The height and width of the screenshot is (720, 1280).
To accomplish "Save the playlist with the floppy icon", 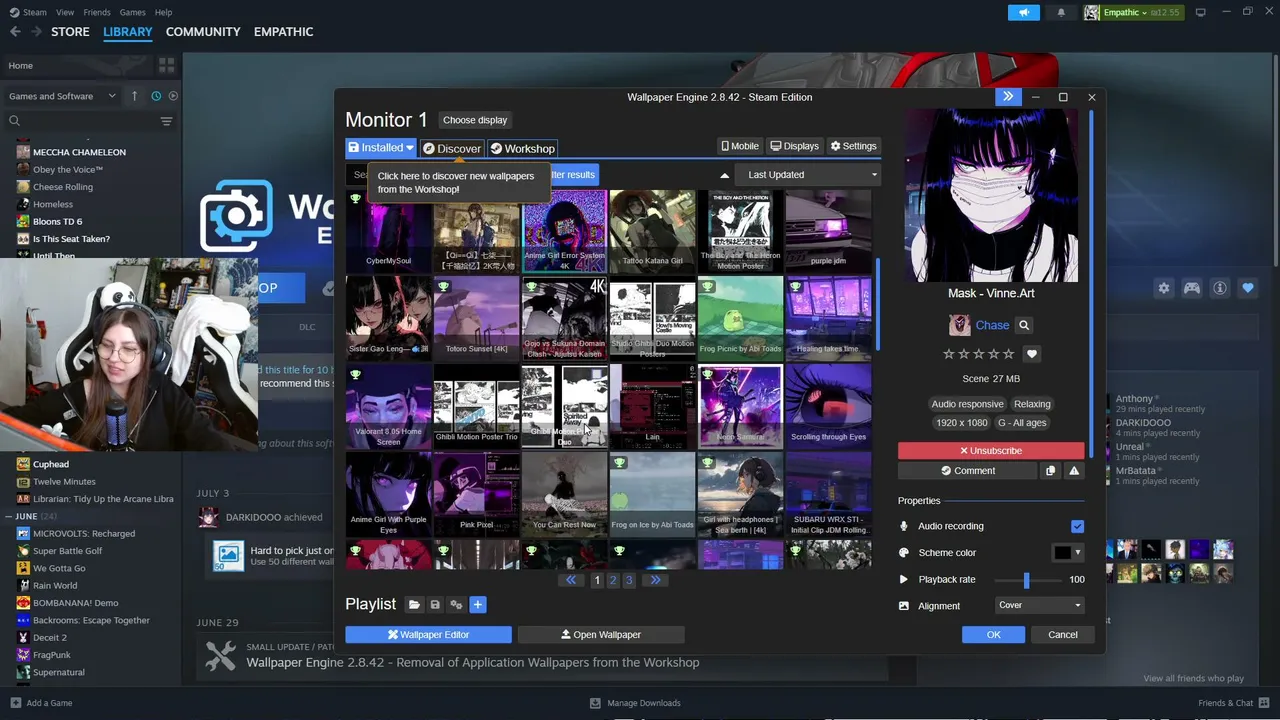I will click(x=435, y=604).
